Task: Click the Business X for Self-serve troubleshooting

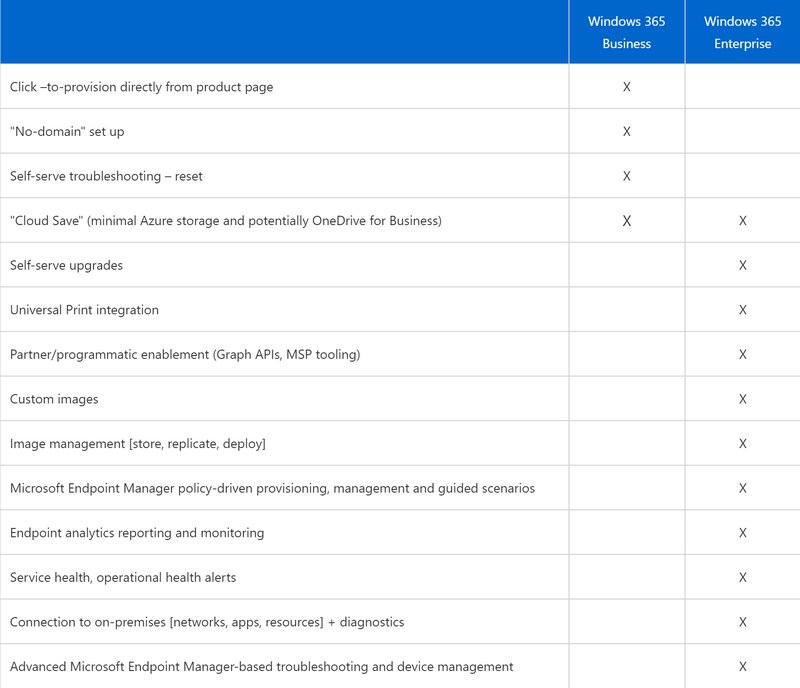Action: pyautogui.click(x=627, y=176)
